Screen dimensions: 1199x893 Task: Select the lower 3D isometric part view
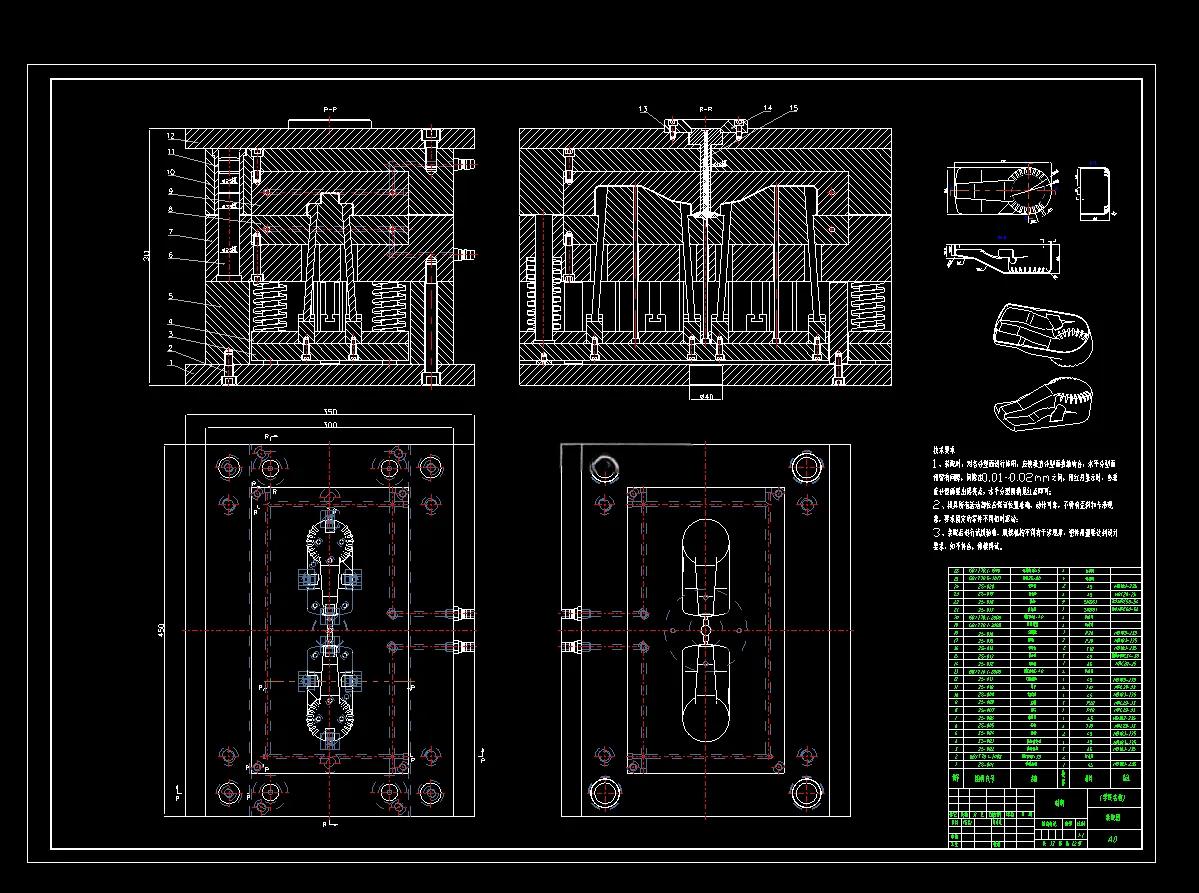[1043, 404]
